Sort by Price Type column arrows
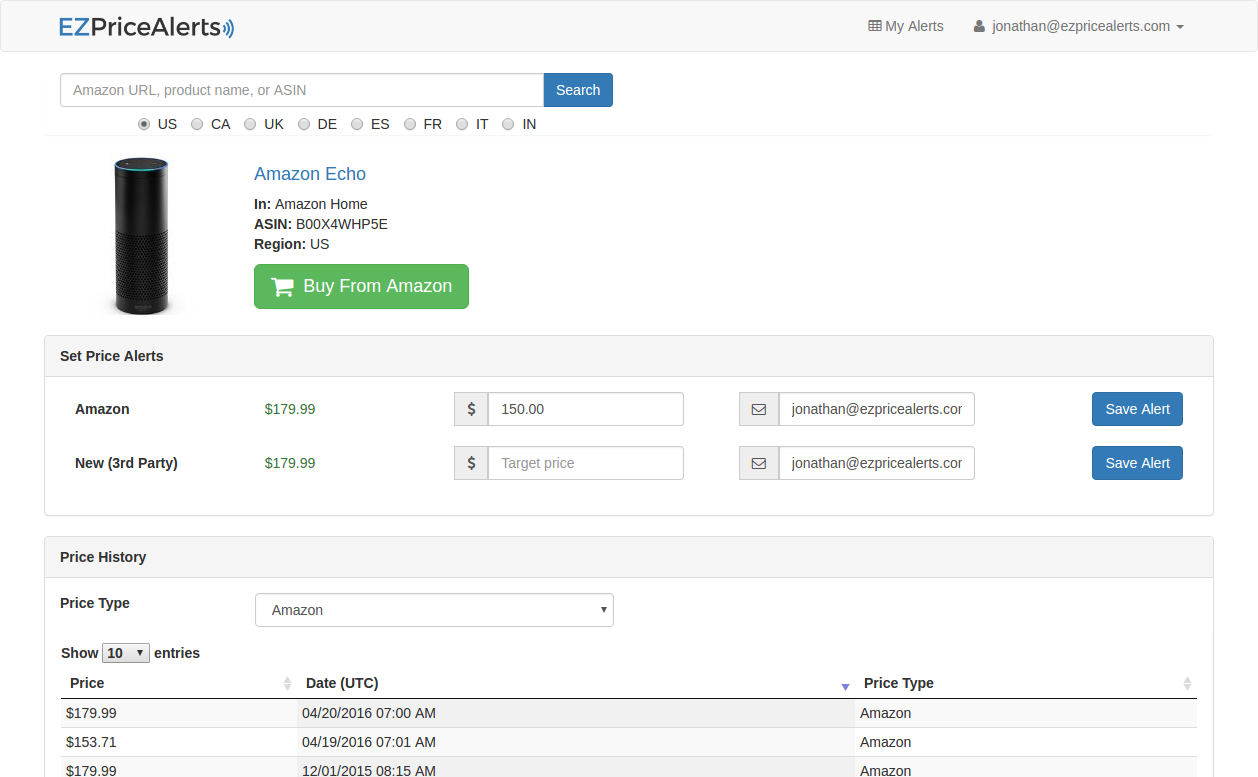This screenshot has width=1258, height=777. pyautogui.click(x=1187, y=683)
